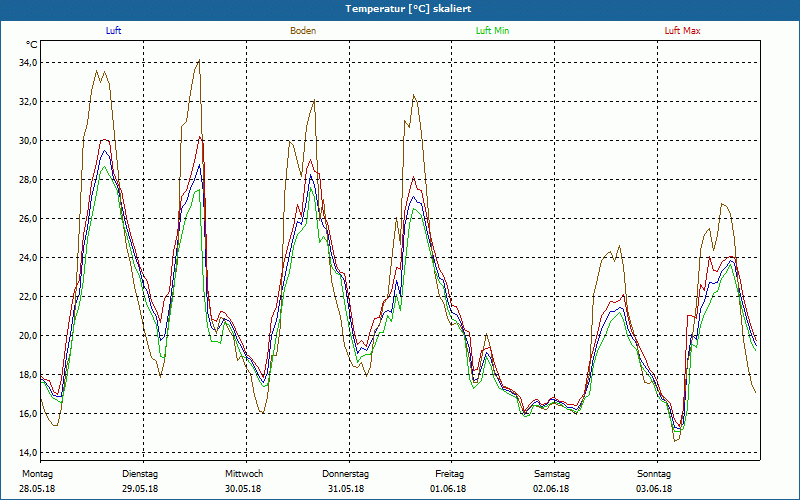
Task: Click the Dienstag day label
Action: pos(140,474)
